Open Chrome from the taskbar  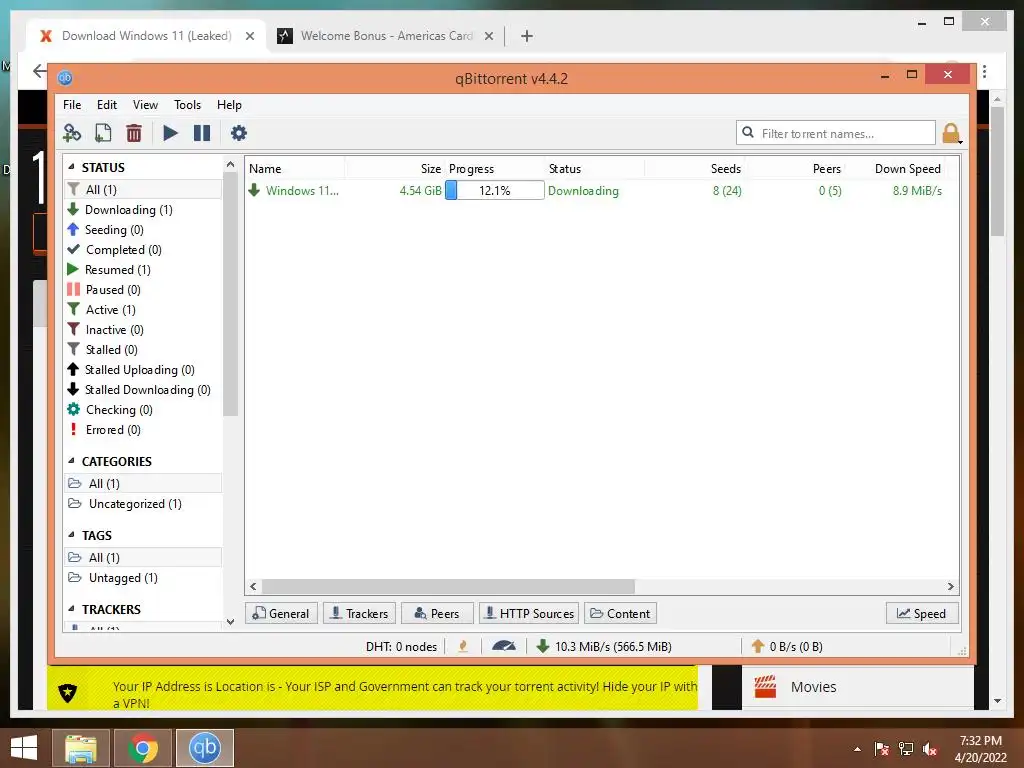[143, 748]
